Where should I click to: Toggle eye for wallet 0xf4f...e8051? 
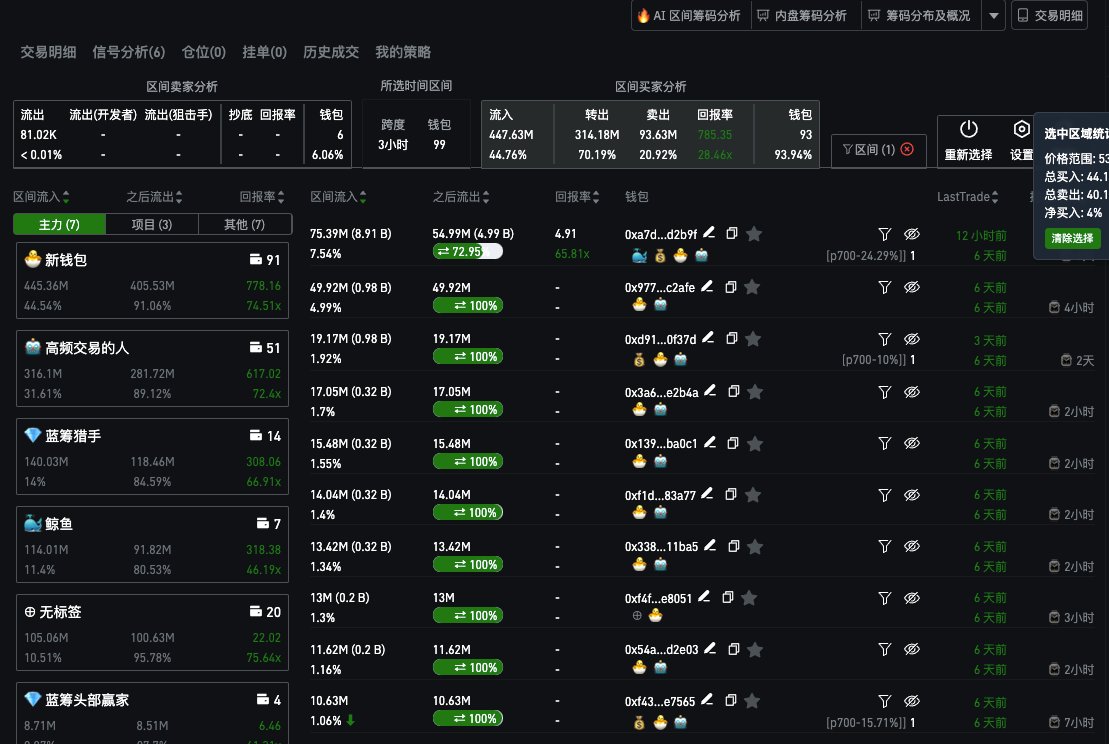pos(912,598)
